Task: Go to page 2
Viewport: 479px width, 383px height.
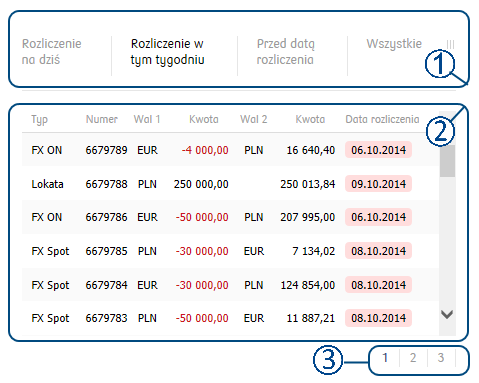Action: coord(413,358)
